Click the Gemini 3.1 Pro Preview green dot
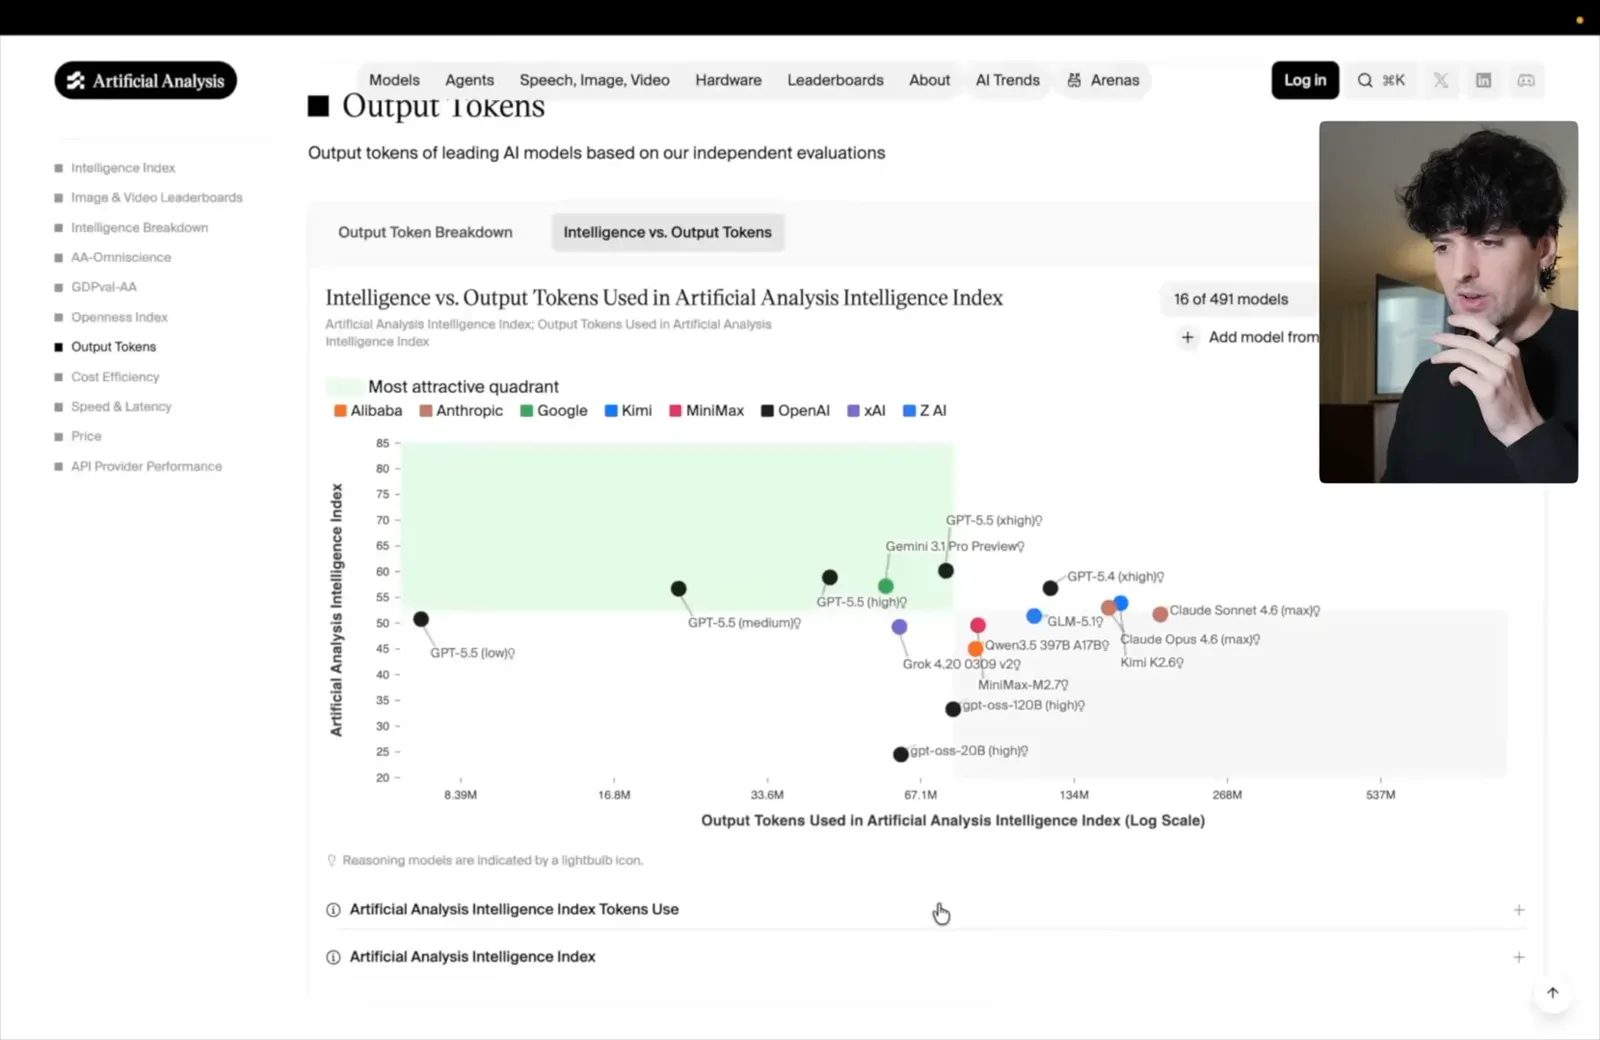The width and height of the screenshot is (1600, 1040). click(886, 586)
